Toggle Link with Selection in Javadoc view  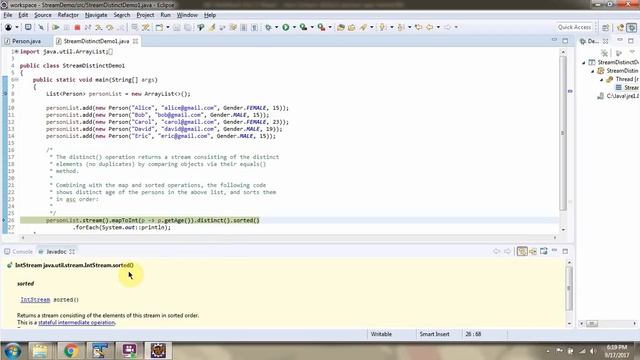[522, 251]
